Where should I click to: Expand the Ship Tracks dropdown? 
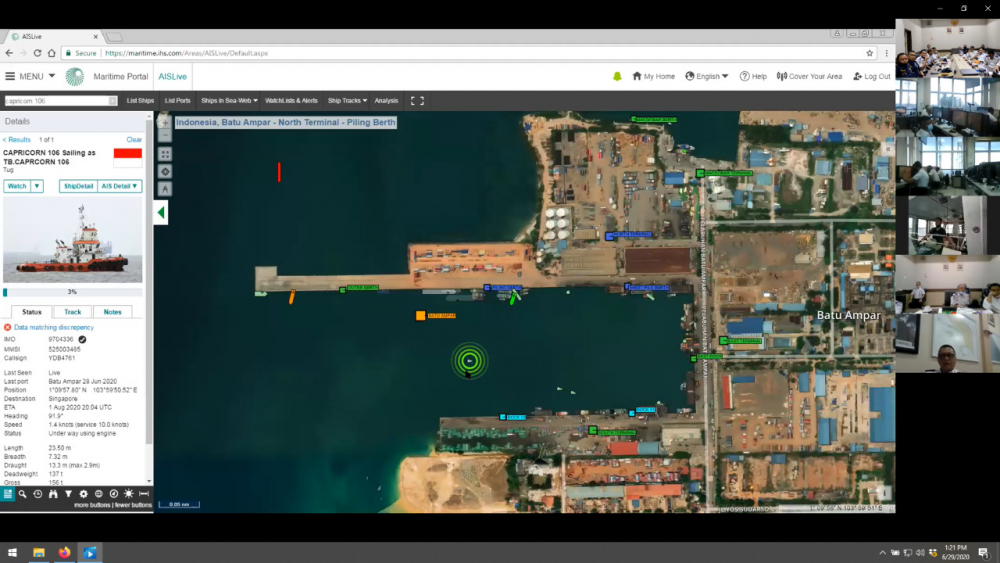347,101
